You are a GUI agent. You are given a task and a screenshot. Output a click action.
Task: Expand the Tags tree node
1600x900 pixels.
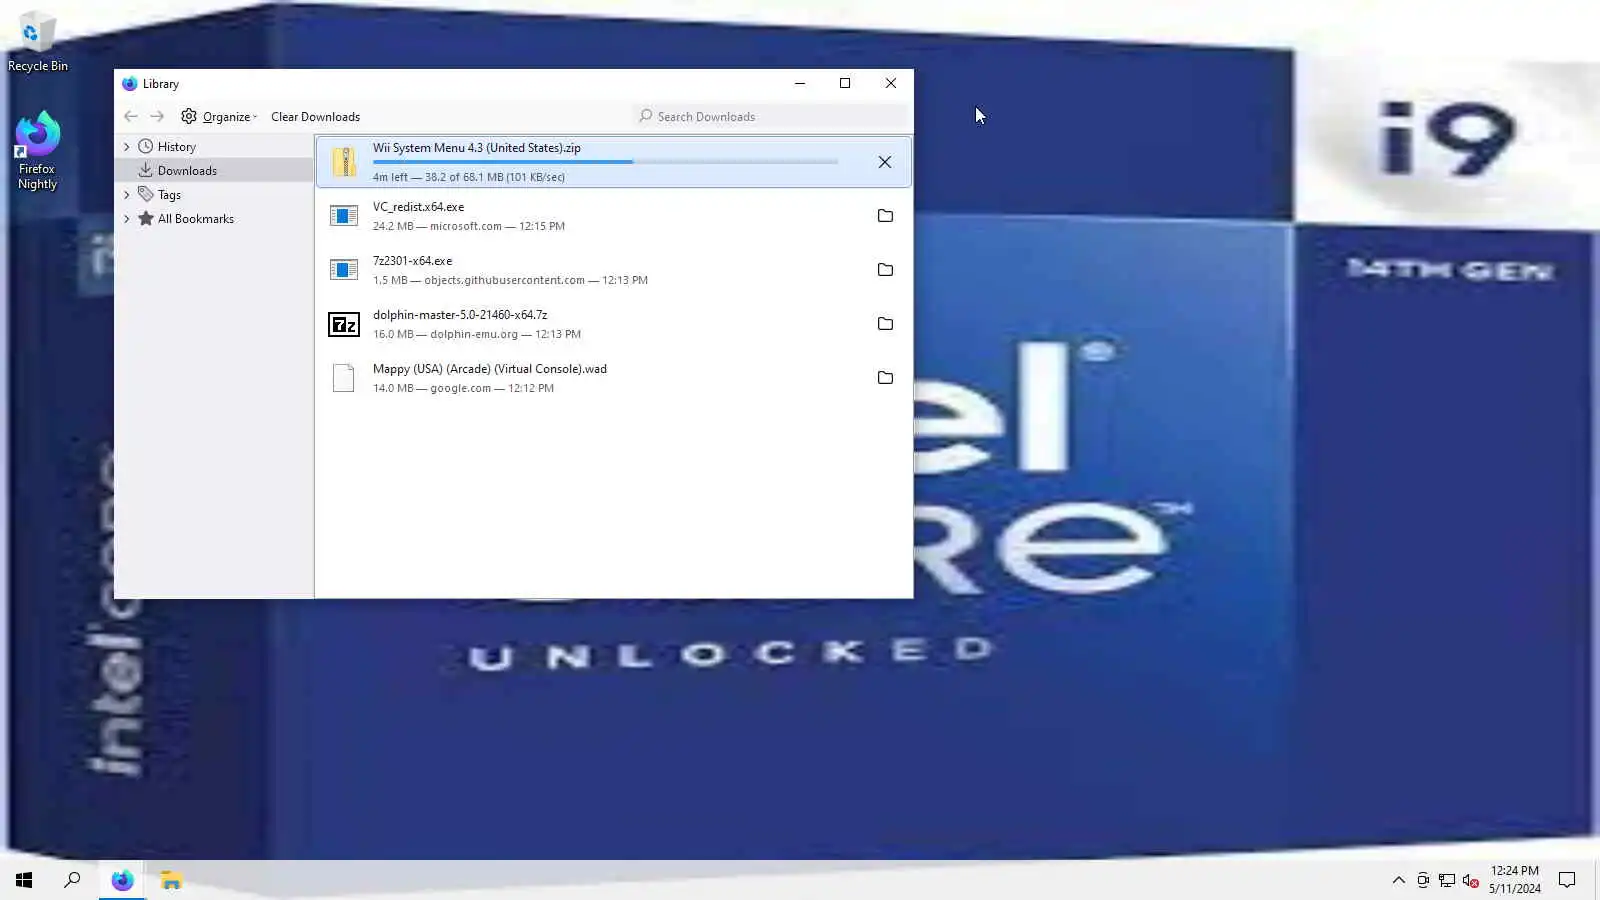[x=127, y=195]
